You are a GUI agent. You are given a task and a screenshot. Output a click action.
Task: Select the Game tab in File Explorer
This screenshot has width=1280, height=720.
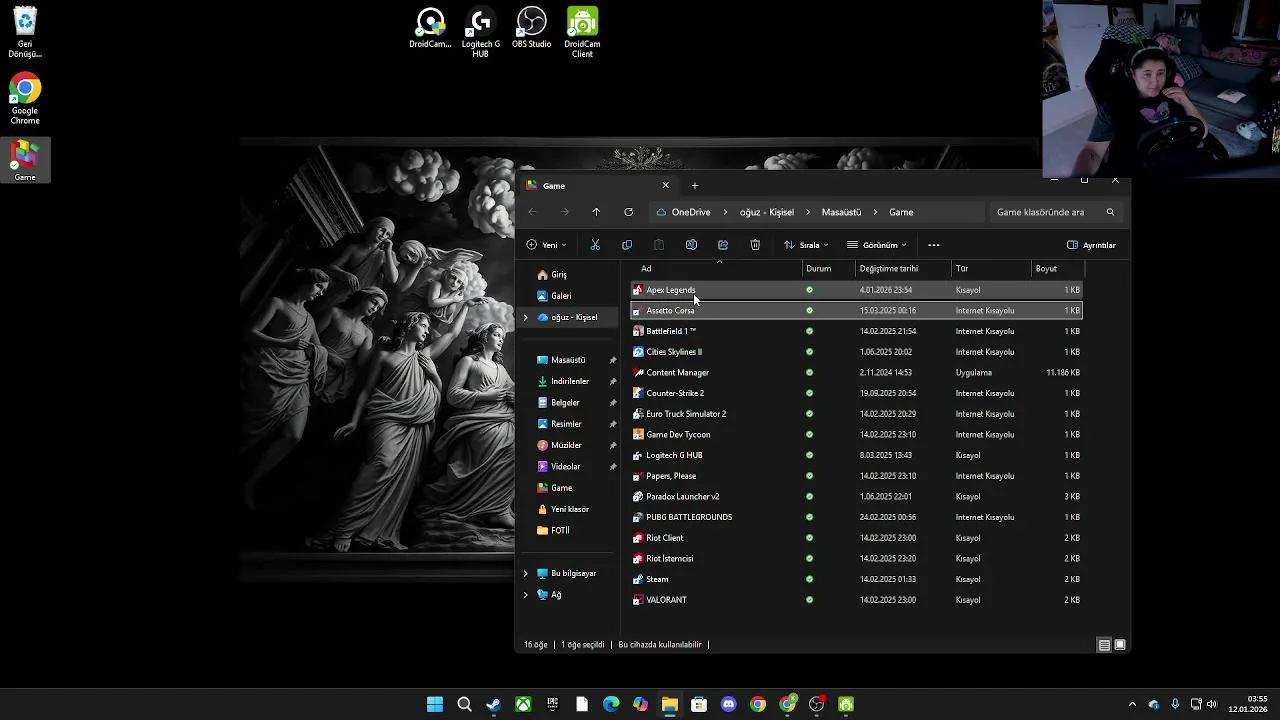598,186
